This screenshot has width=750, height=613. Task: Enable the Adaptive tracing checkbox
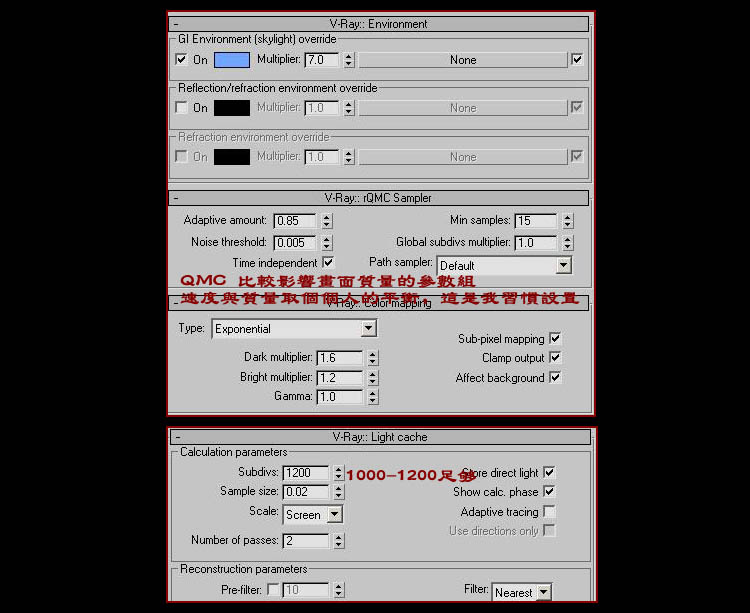coord(549,511)
